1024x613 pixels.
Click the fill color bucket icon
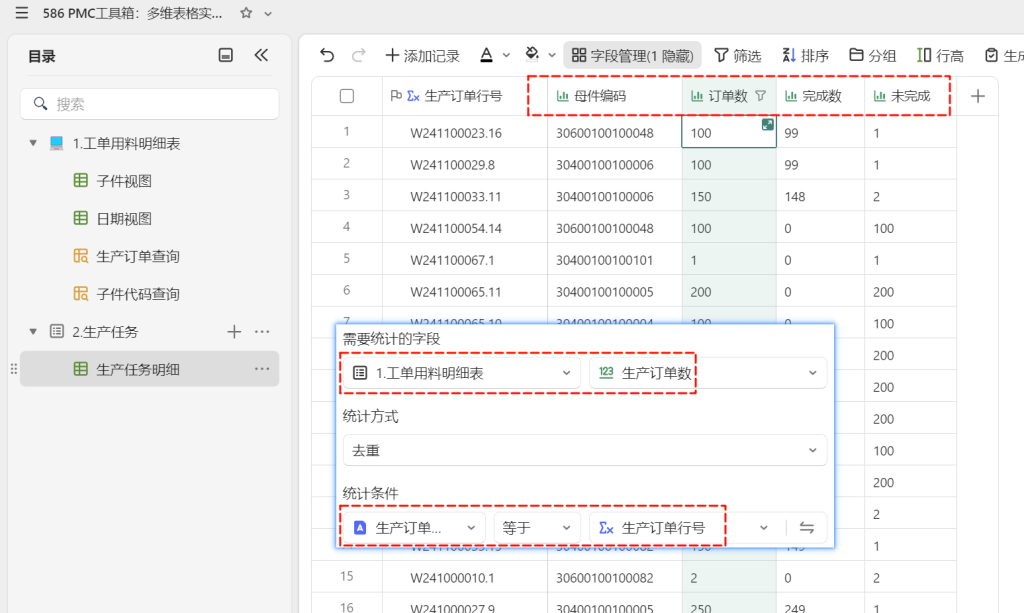532,55
